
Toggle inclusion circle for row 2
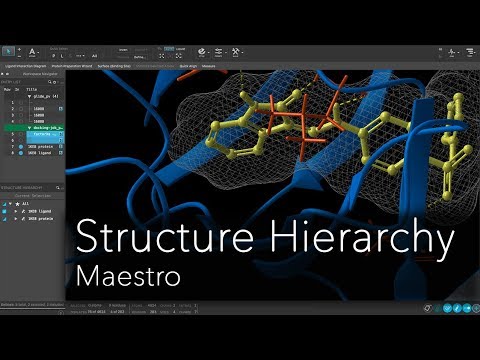[21, 109]
